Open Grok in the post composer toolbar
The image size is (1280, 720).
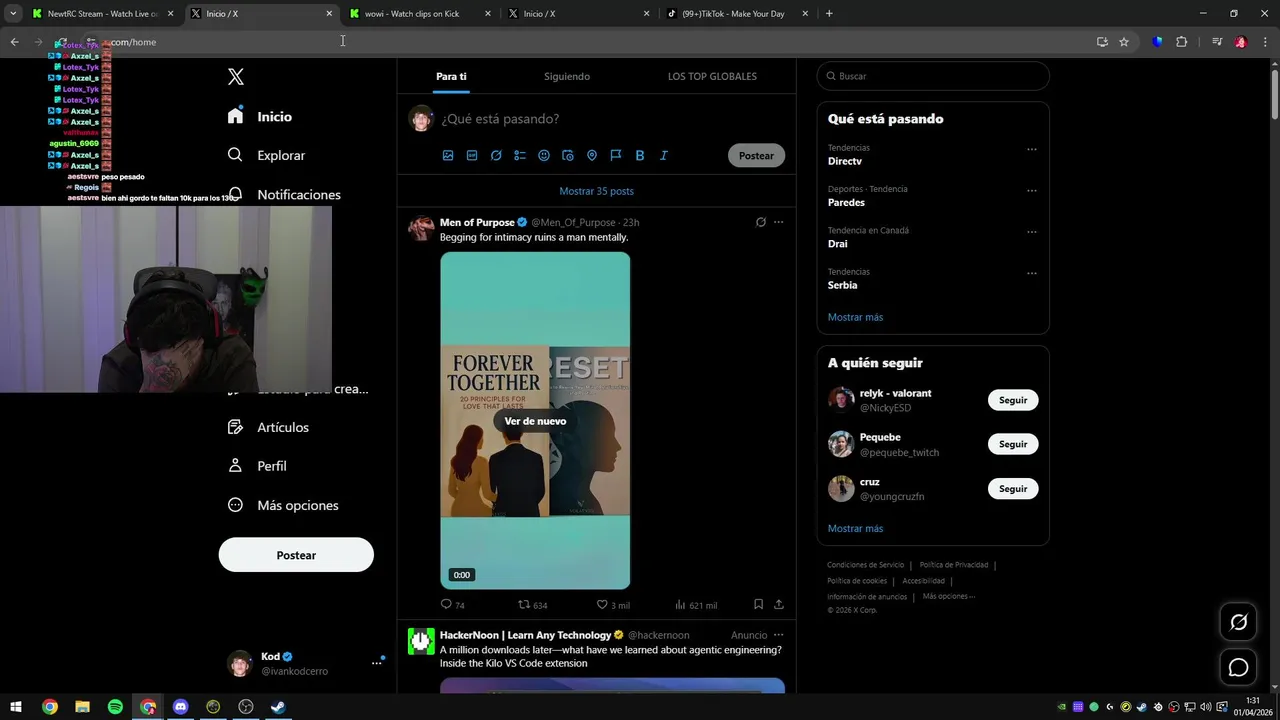496,155
